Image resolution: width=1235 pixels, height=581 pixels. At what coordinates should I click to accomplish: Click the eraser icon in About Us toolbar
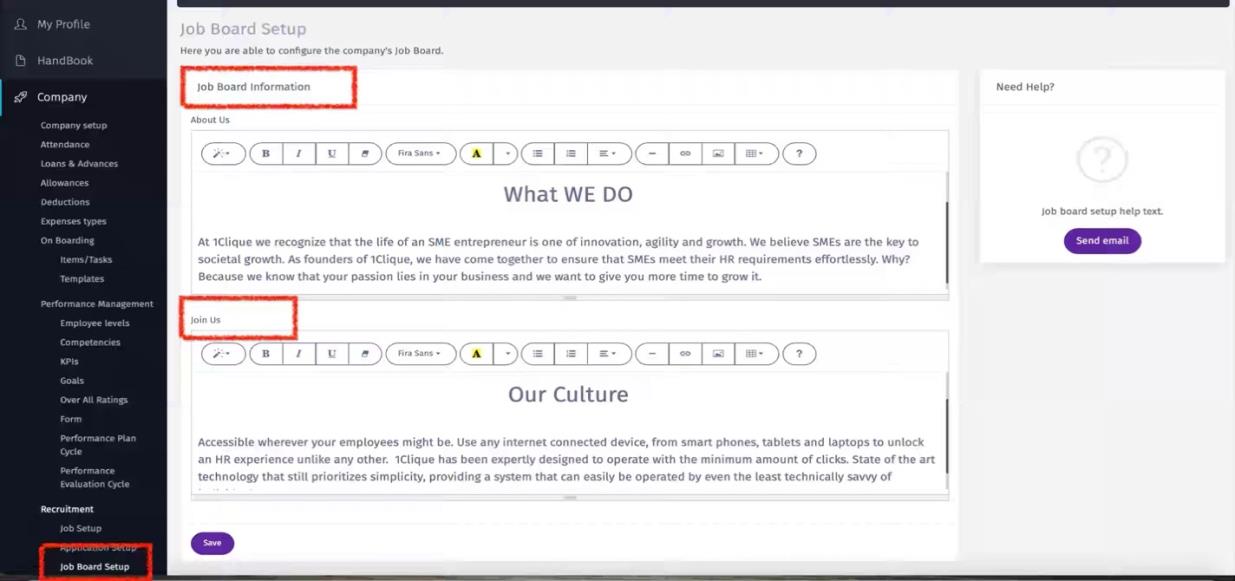[365, 154]
